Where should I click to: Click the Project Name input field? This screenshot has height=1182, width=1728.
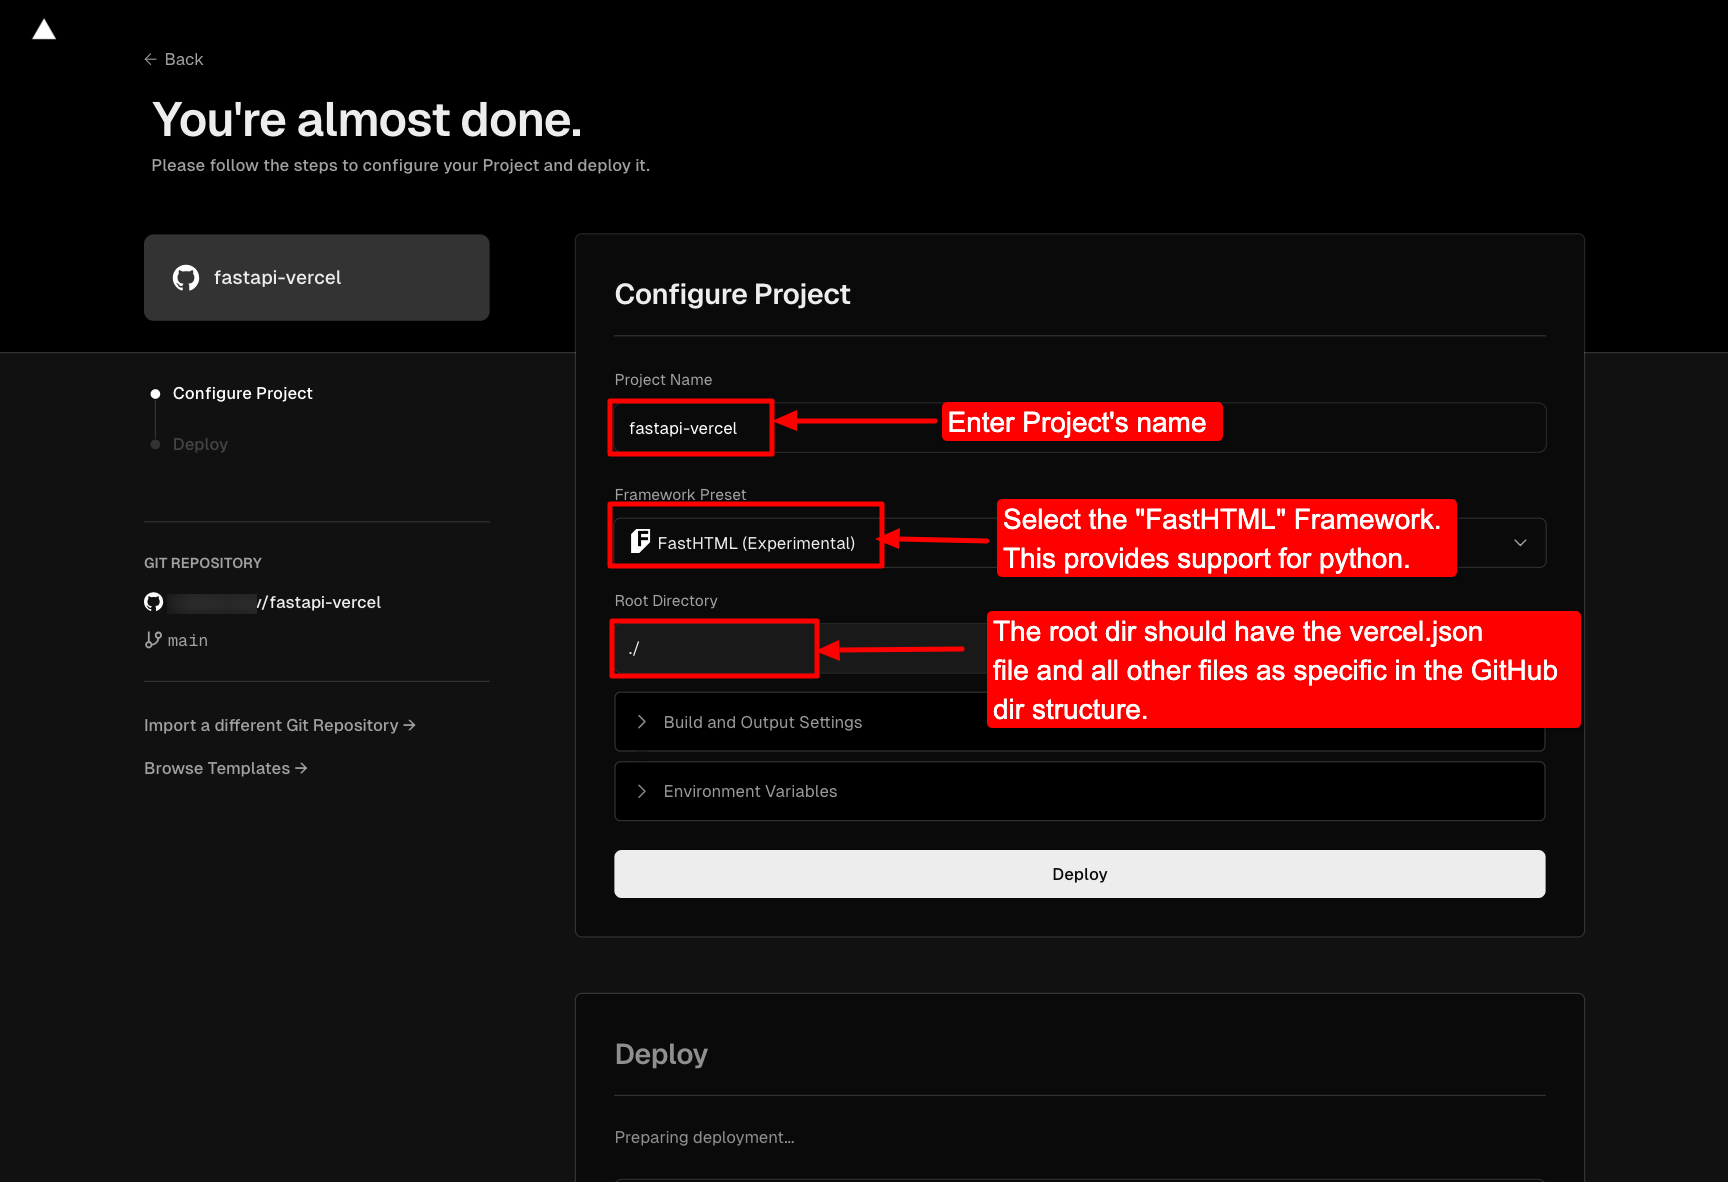point(1080,428)
